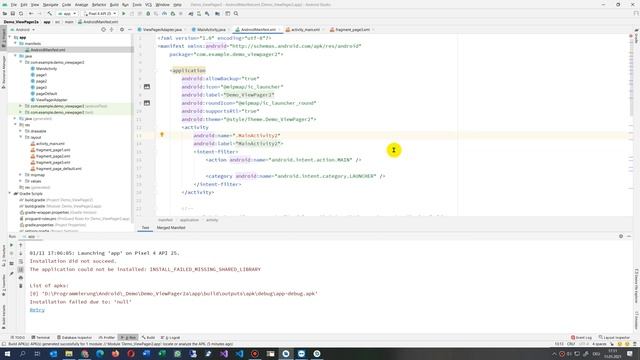This screenshot has height=360, width=640.
Task: Select MainActivity in project tree
Action: (x=46, y=69)
